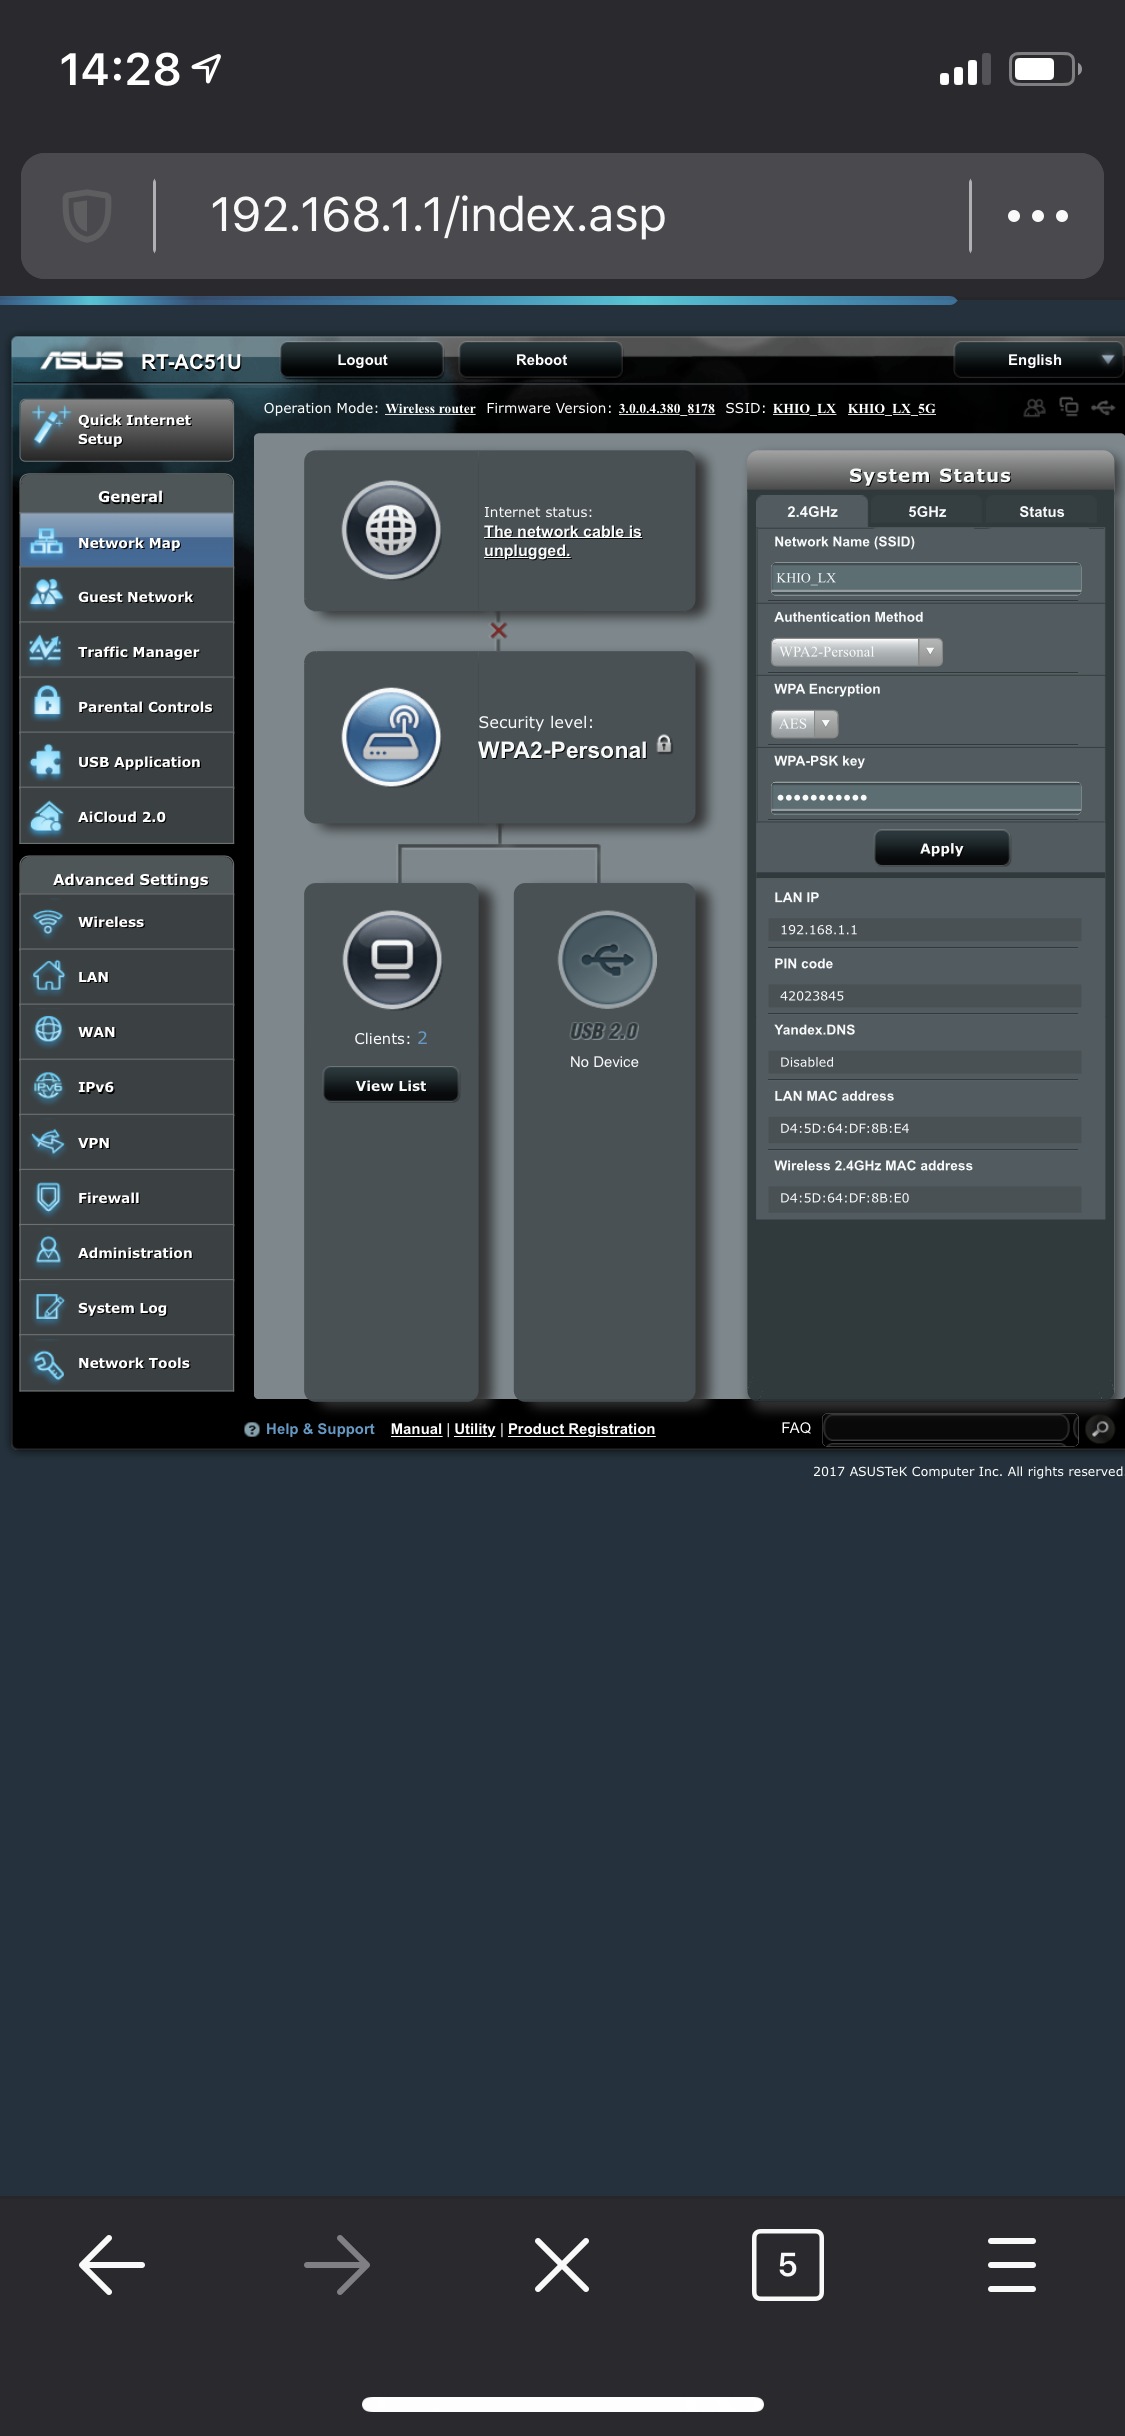The image size is (1125, 2436).
Task: Open the Manual link
Action: 416,1429
